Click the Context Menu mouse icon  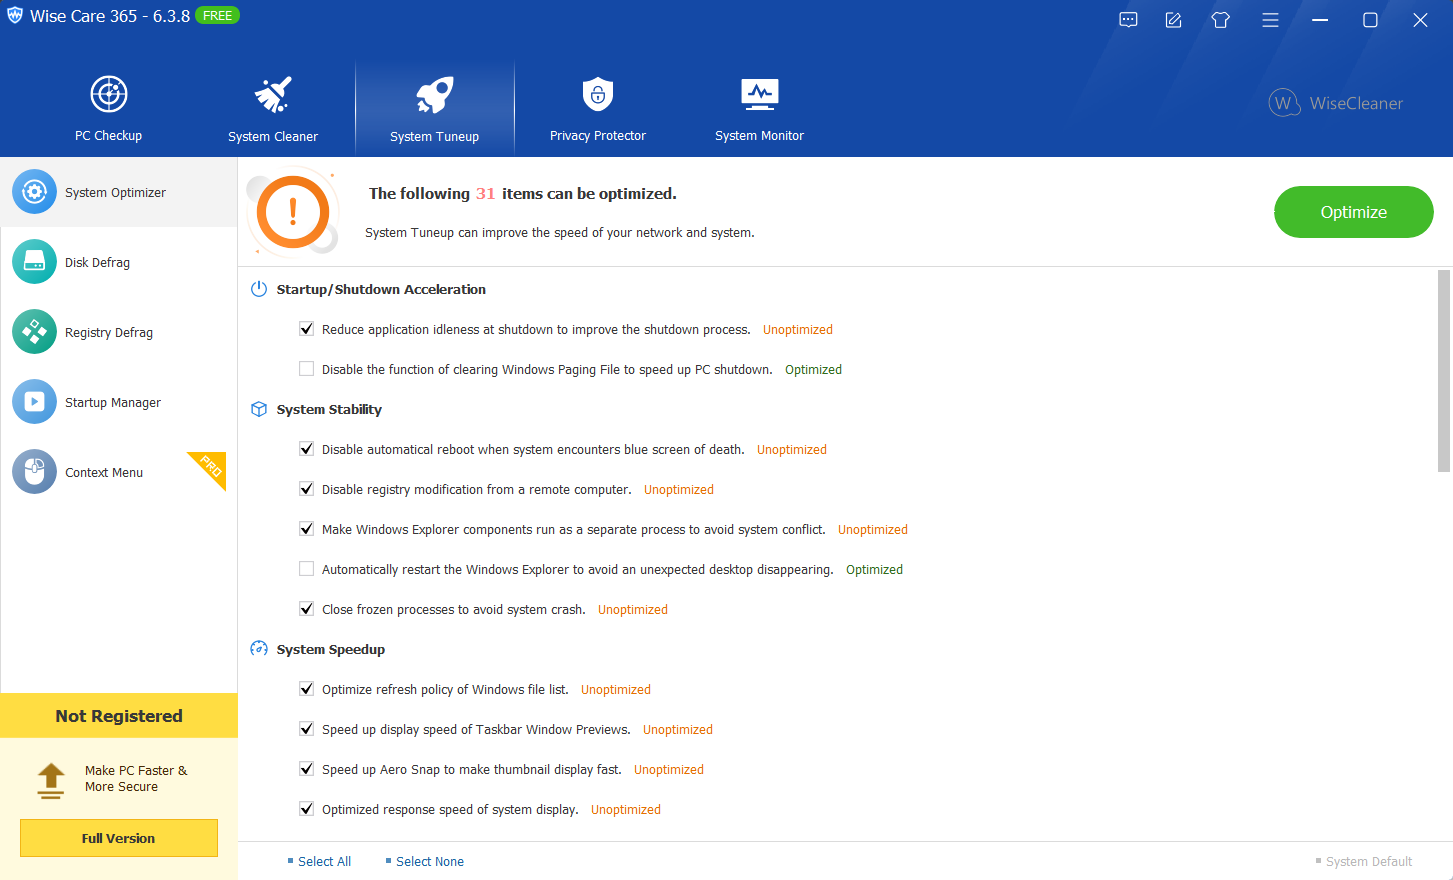coord(34,472)
